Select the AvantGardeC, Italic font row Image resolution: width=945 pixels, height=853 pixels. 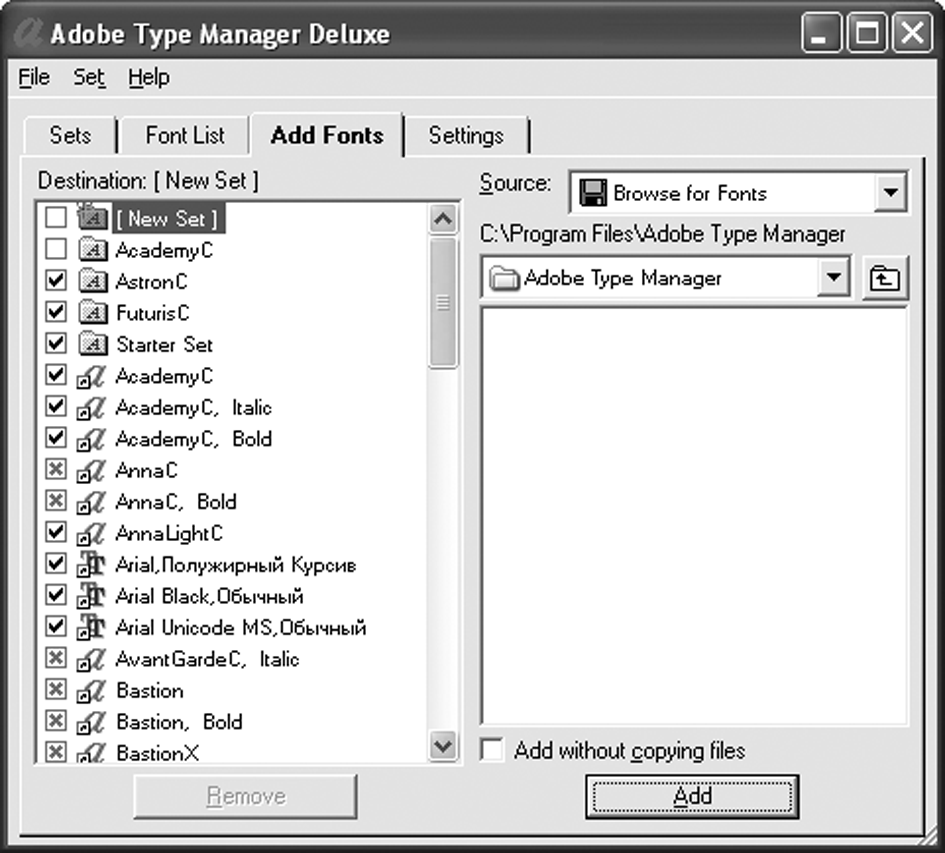[x=207, y=659]
